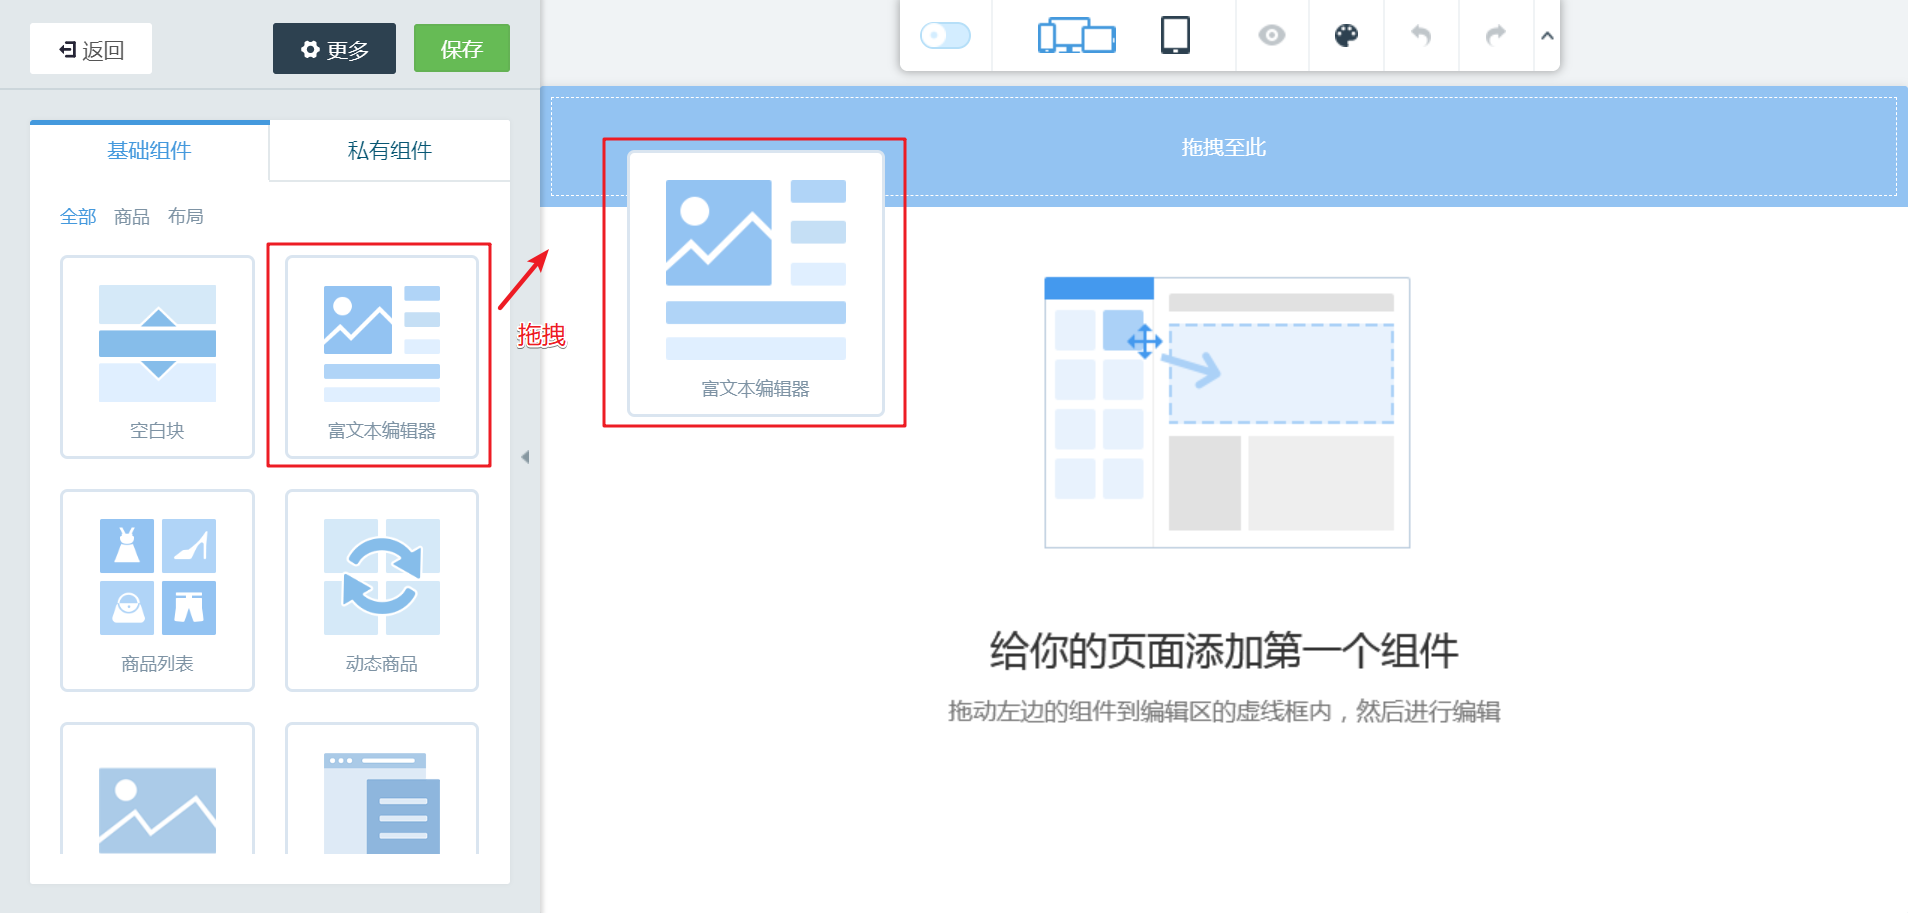Screen dimensions: 1908x913
Task: Select the 空白块 component
Action: [156, 357]
